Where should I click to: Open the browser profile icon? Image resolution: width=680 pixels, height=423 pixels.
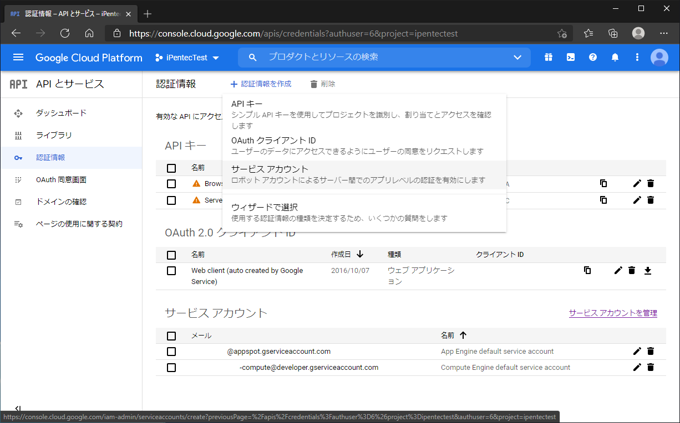pyautogui.click(x=638, y=33)
